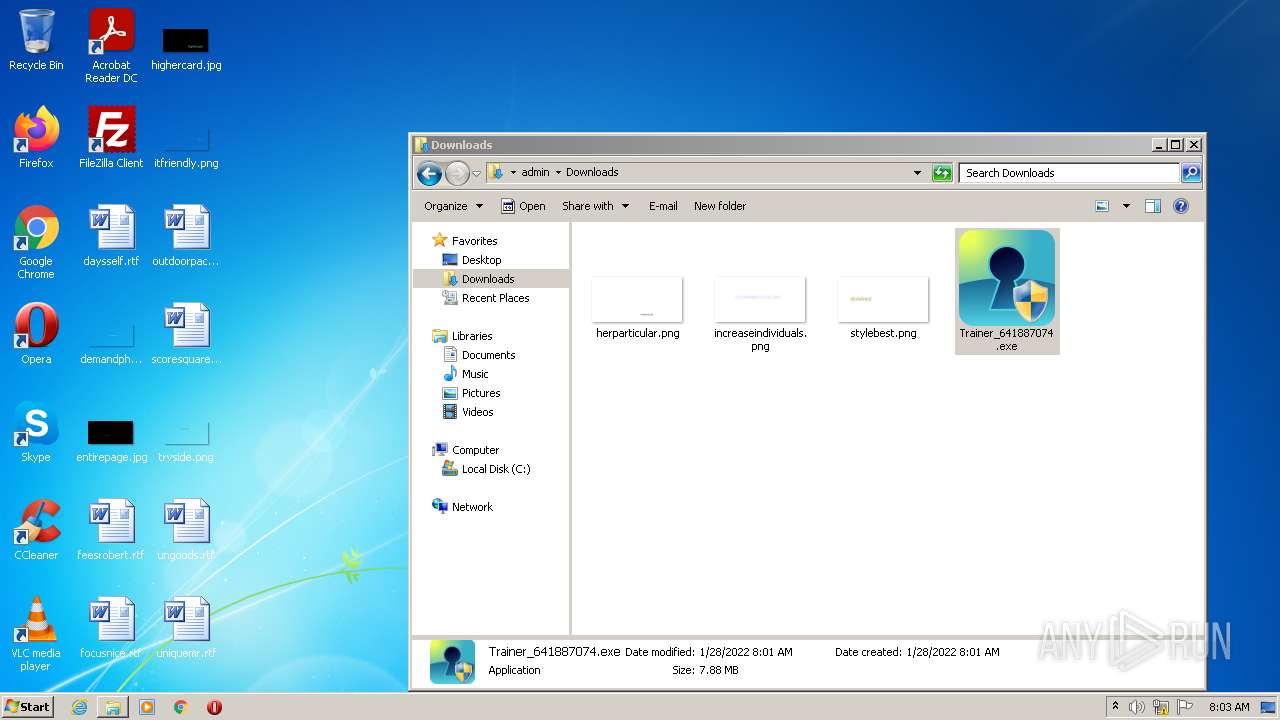Viewport: 1280px width, 720px height.
Task: Select Desktop under Favorites
Action: click(481, 260)
